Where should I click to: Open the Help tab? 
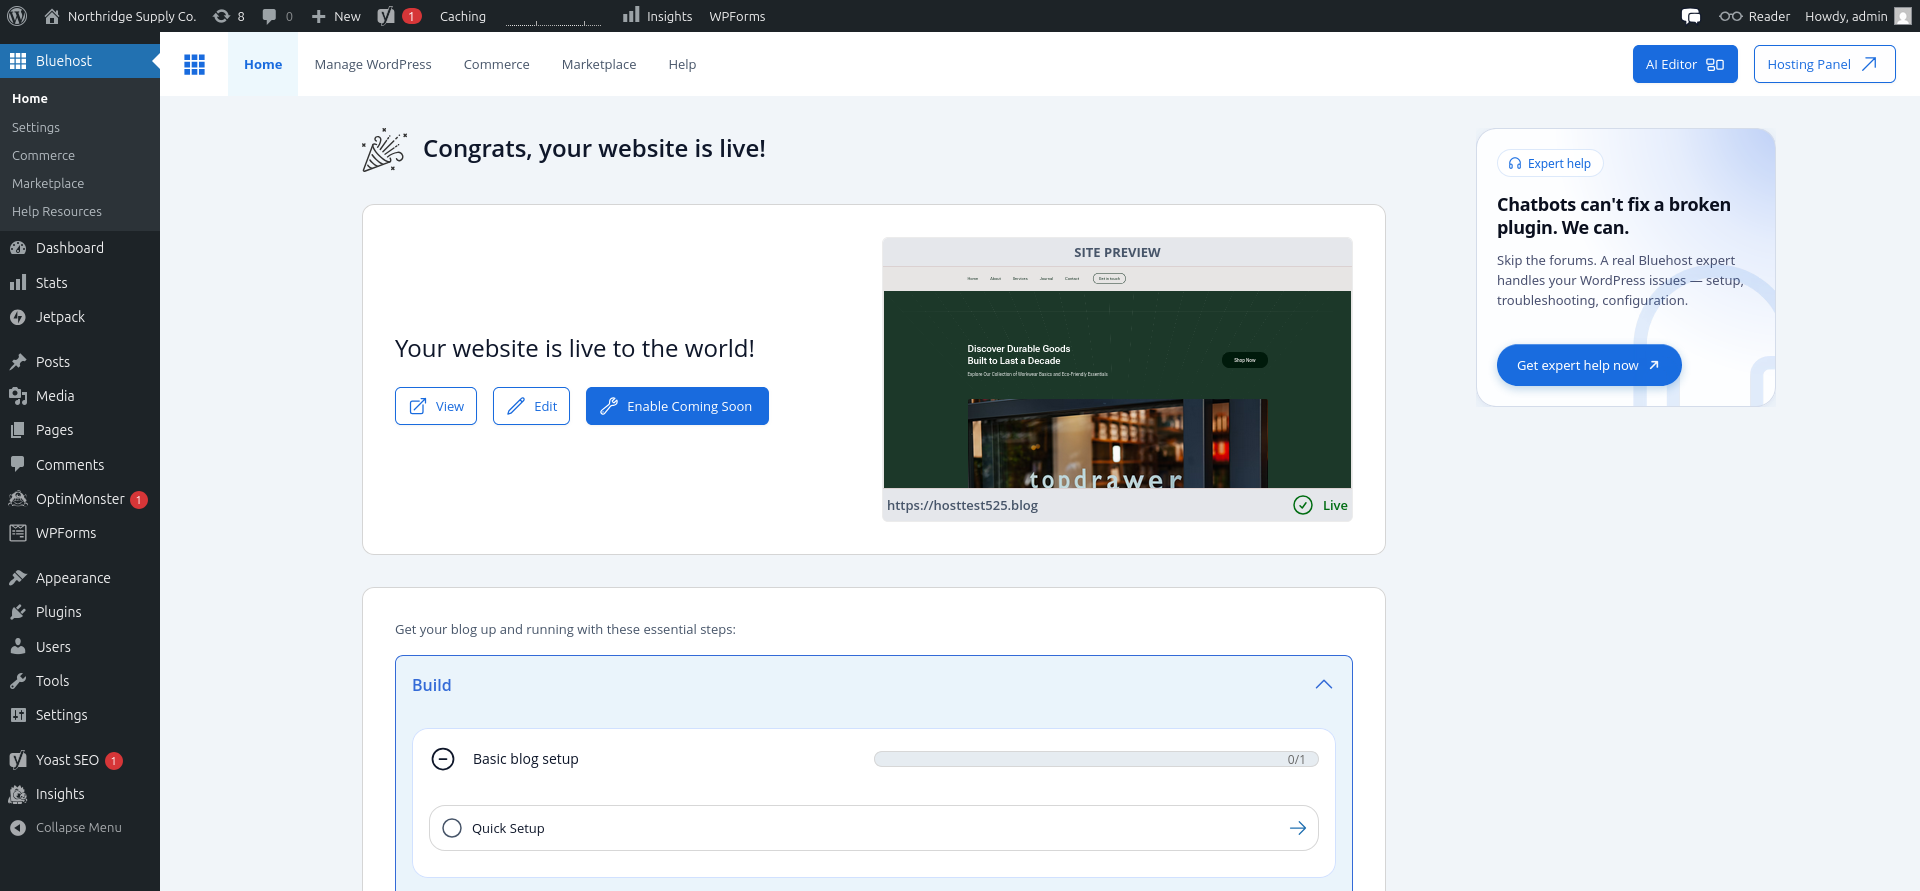682,64
